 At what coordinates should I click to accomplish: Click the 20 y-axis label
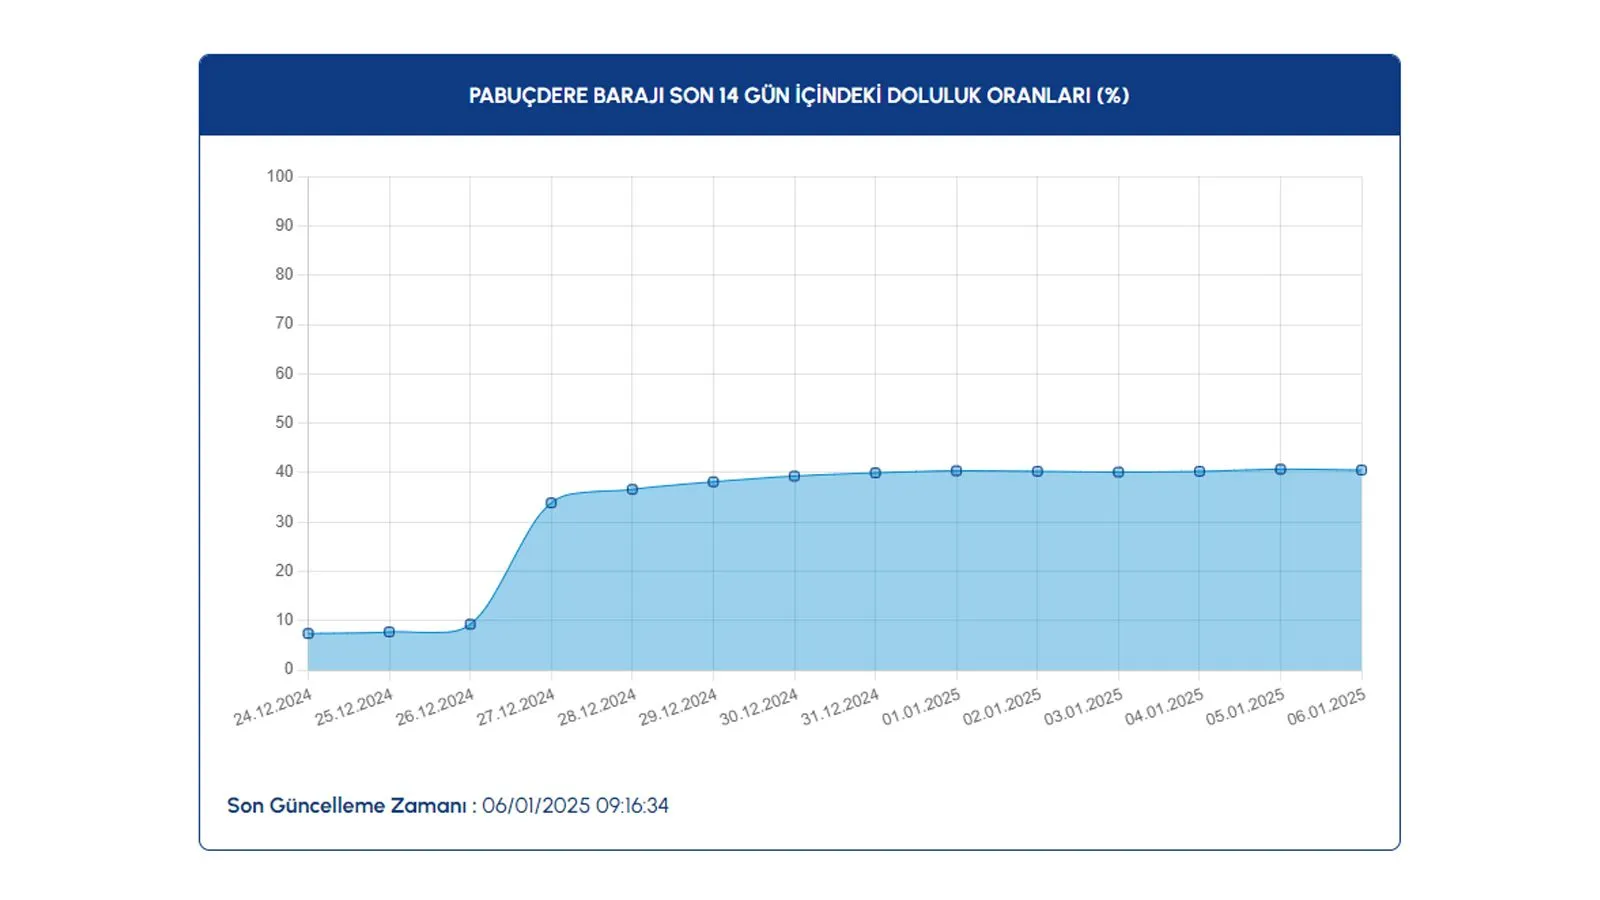(284, 571)
